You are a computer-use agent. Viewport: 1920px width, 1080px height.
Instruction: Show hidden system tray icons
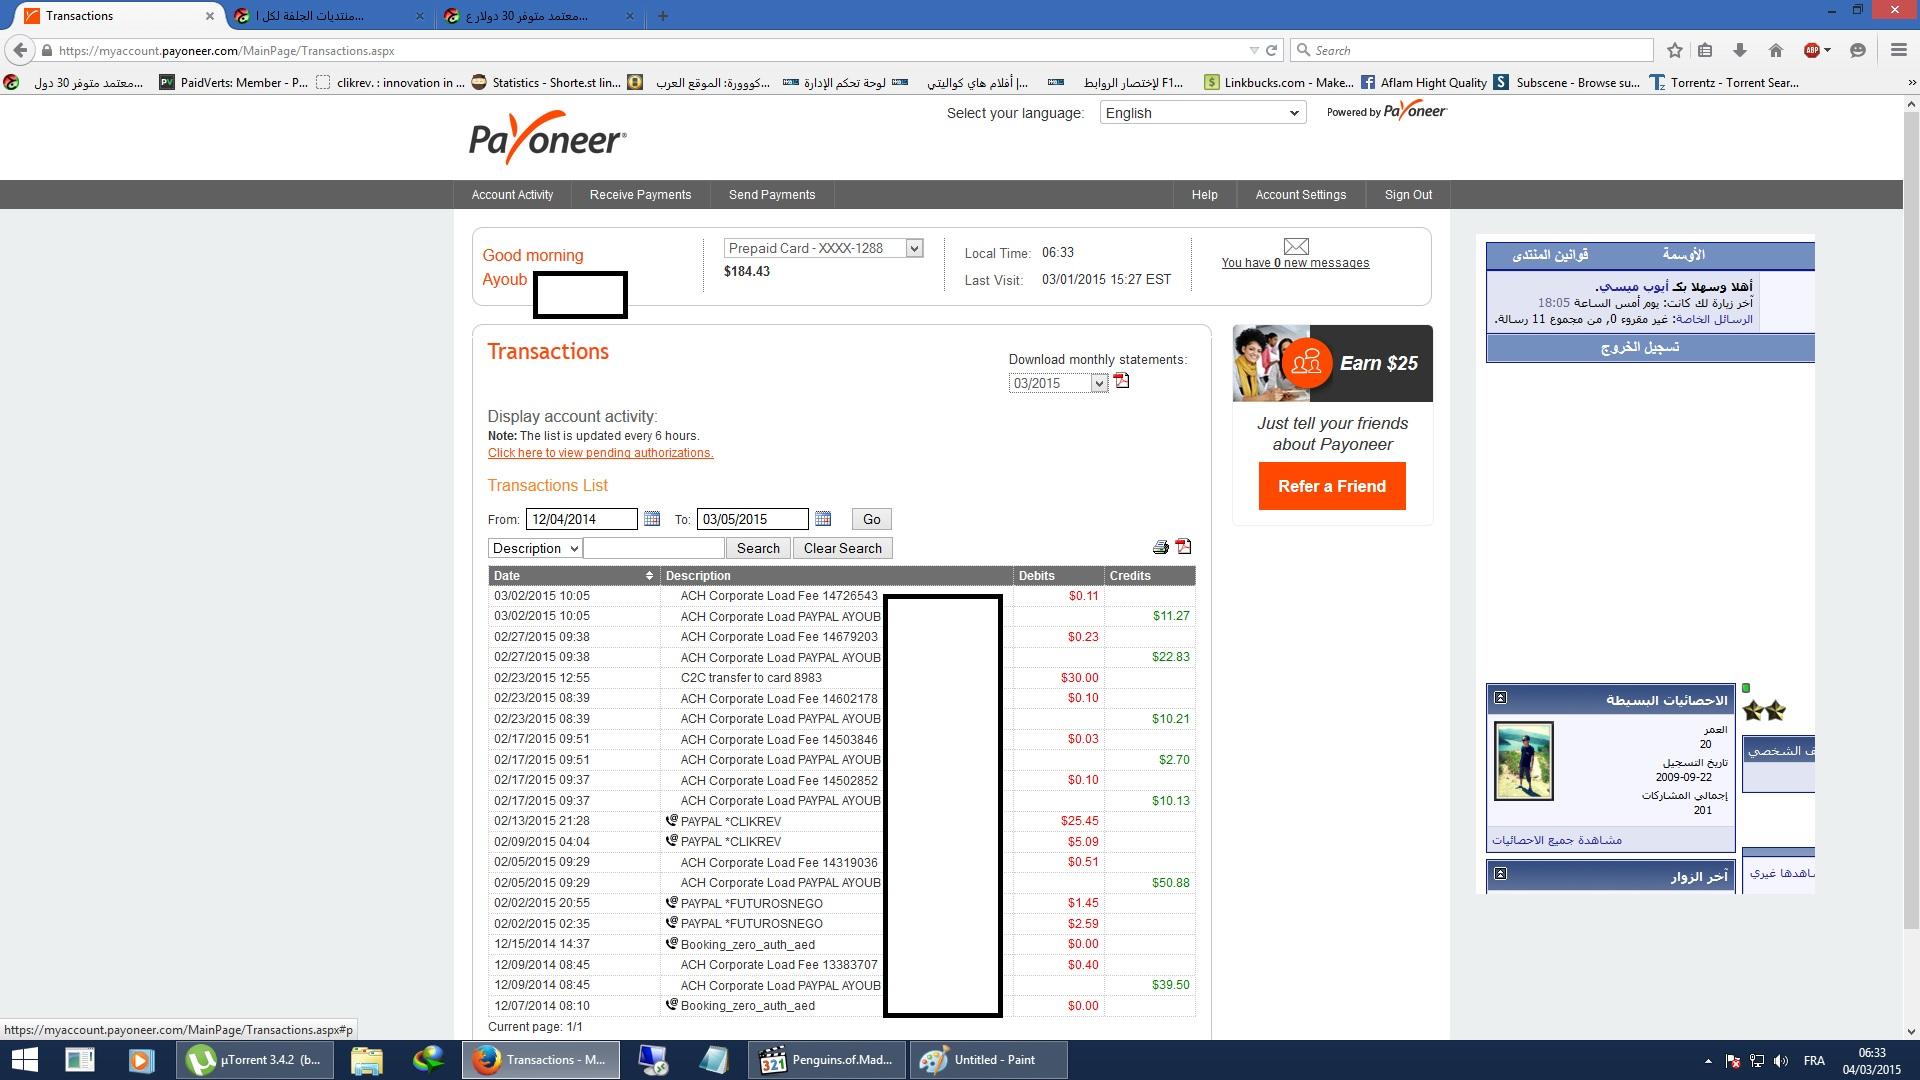[x=1707, y=1061]
